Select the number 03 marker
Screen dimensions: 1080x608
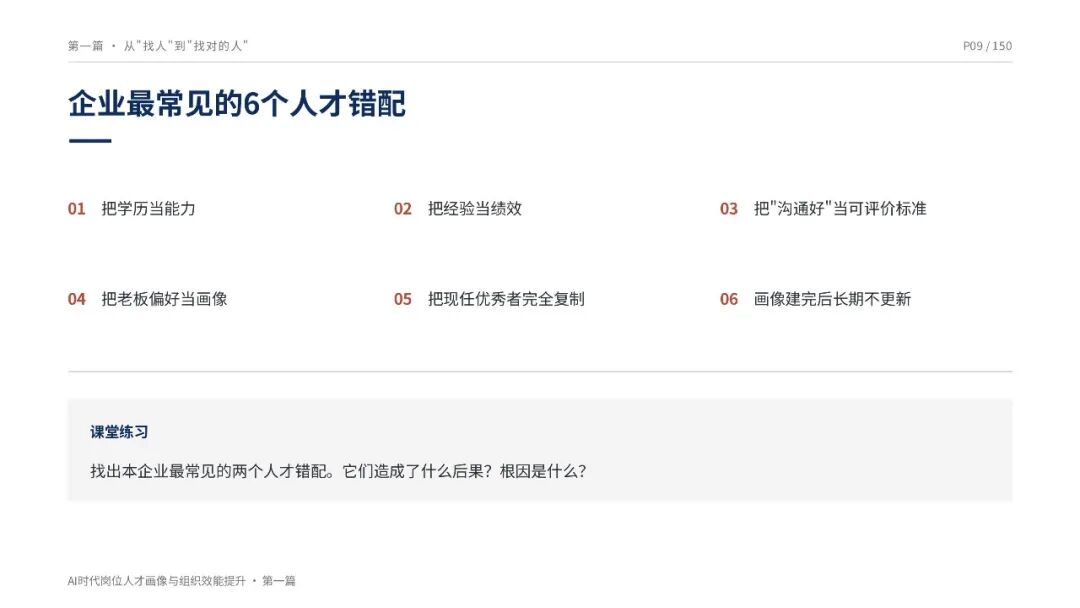[x=729, y=209]
